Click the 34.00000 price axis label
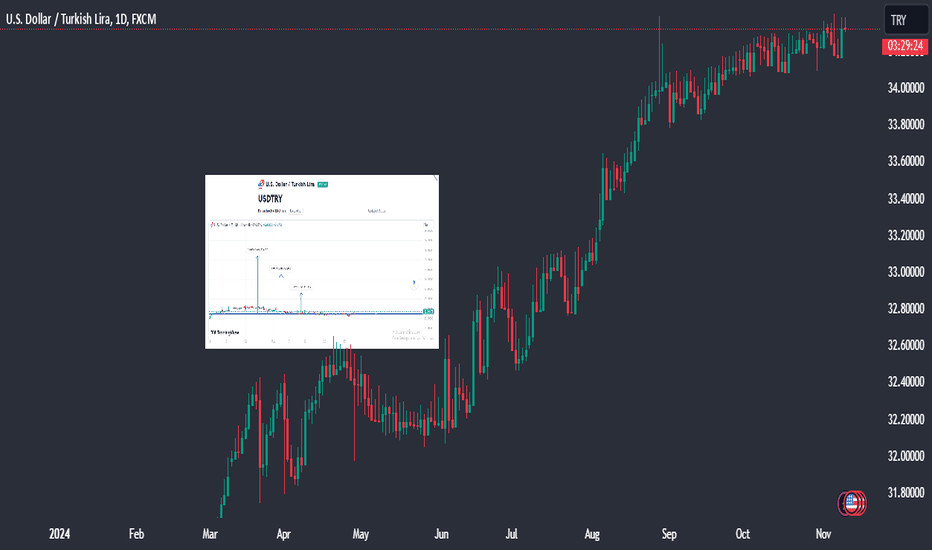Image resolution: width=932 pixels, height=550 pixels. [x=904, y=88]
